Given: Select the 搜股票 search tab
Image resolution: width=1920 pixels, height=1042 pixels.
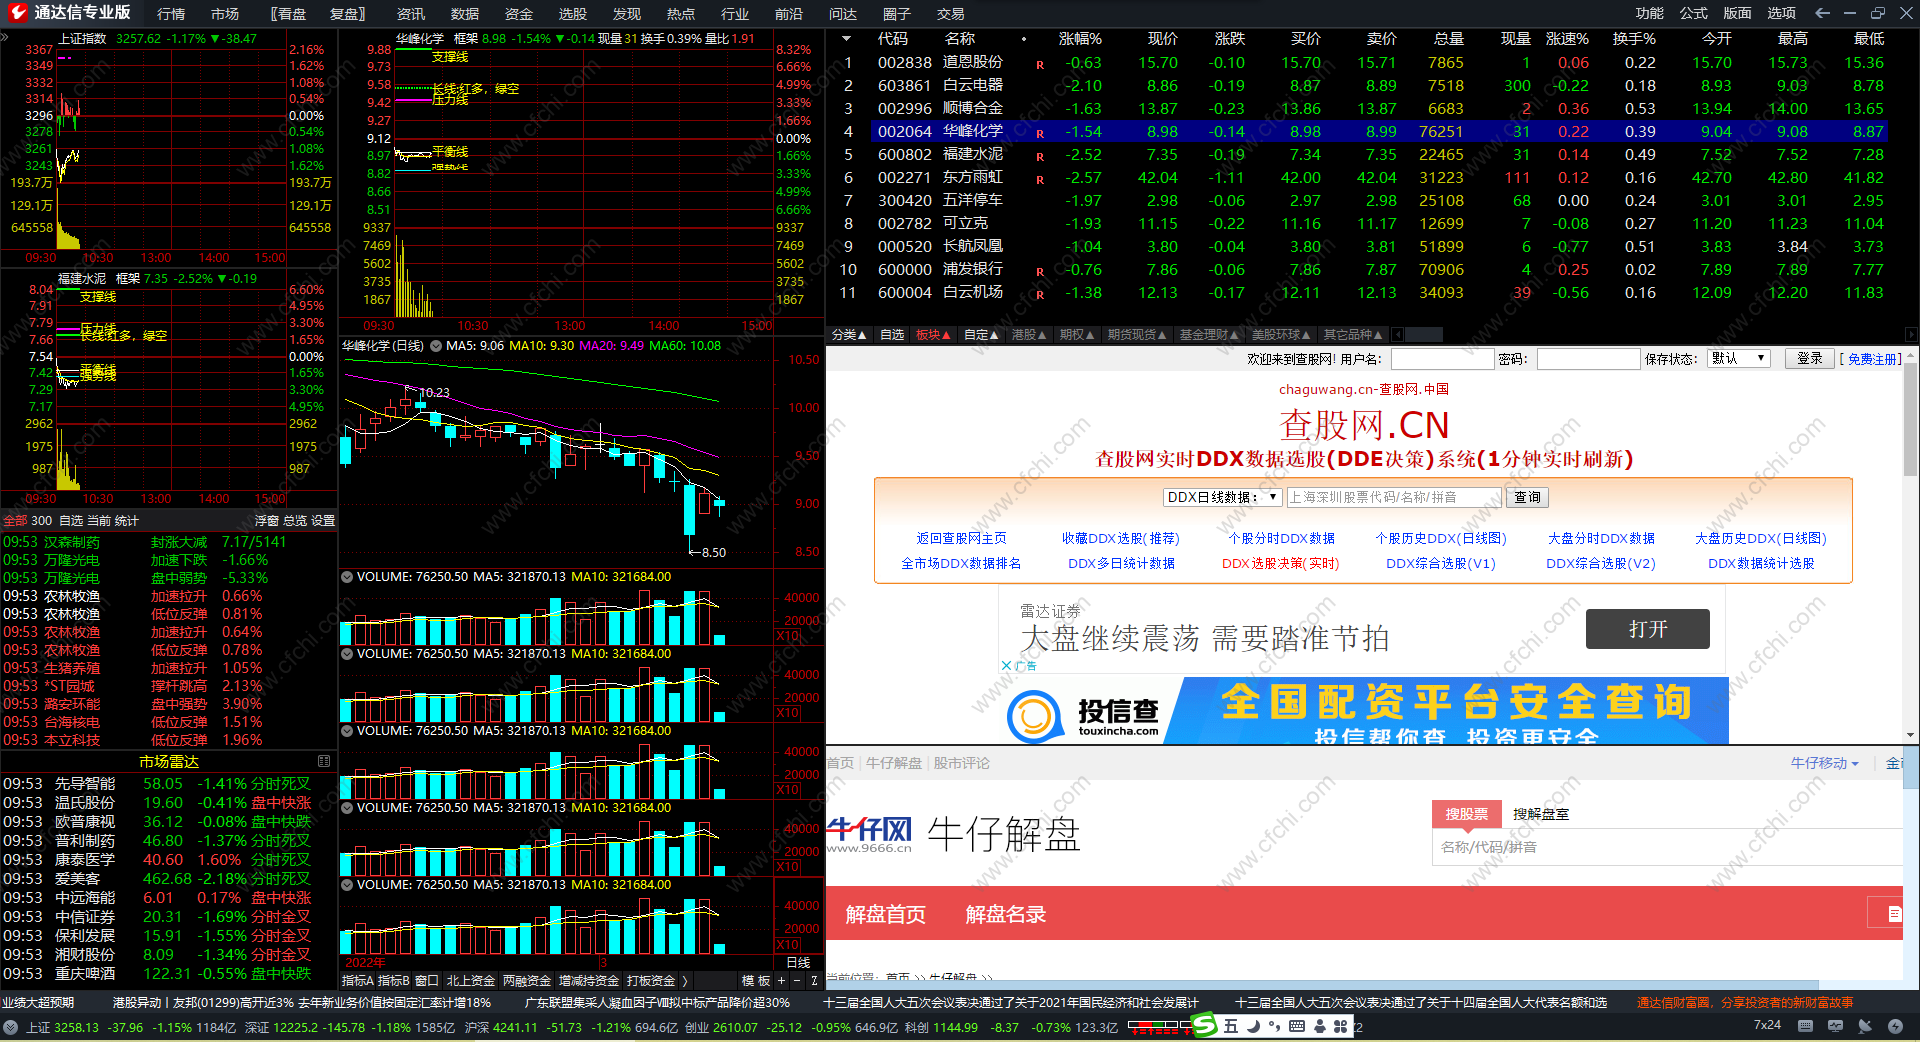Looking at the screenshot, I should 1467,814.
